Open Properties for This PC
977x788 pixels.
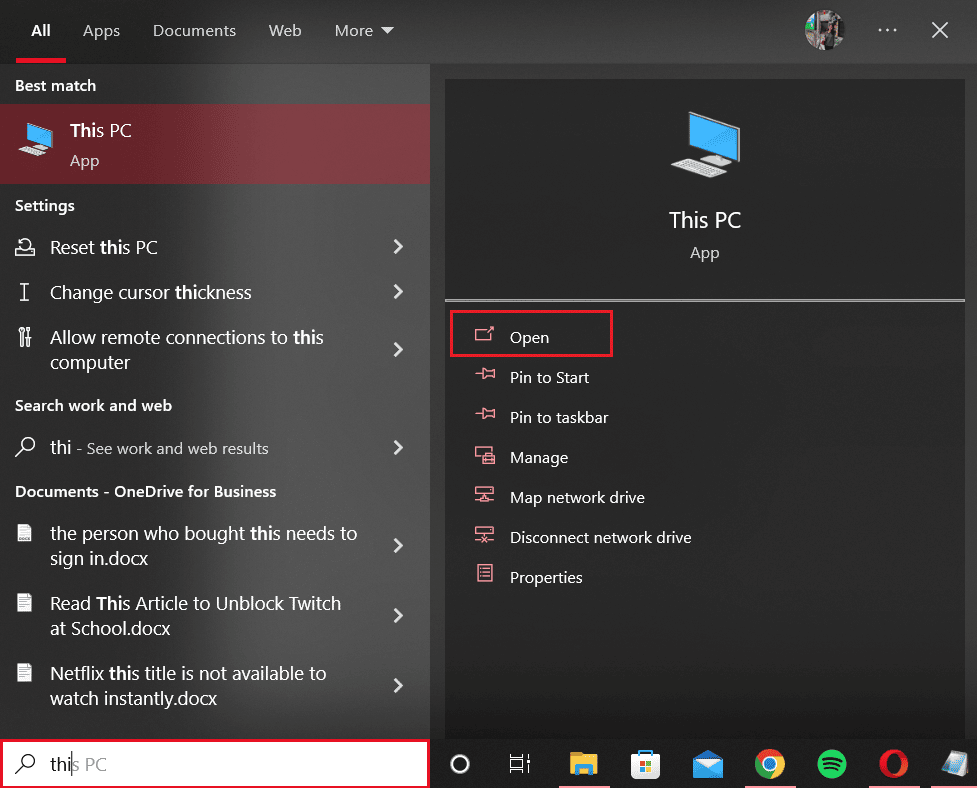(x=546, y=577)
